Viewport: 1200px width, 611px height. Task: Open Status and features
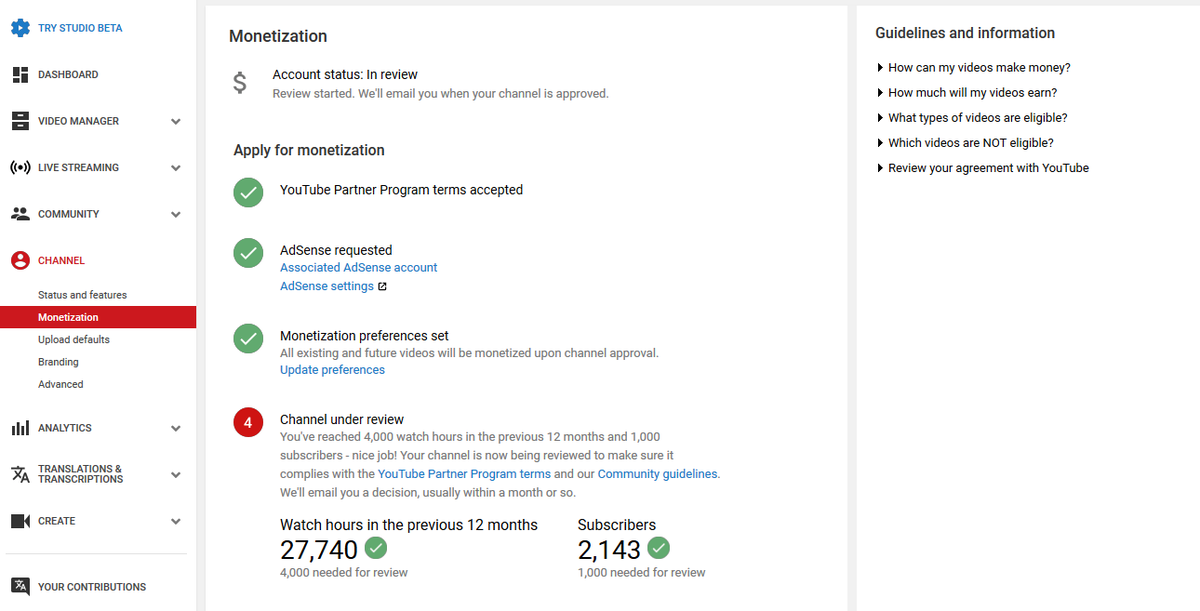coord(82,295)
